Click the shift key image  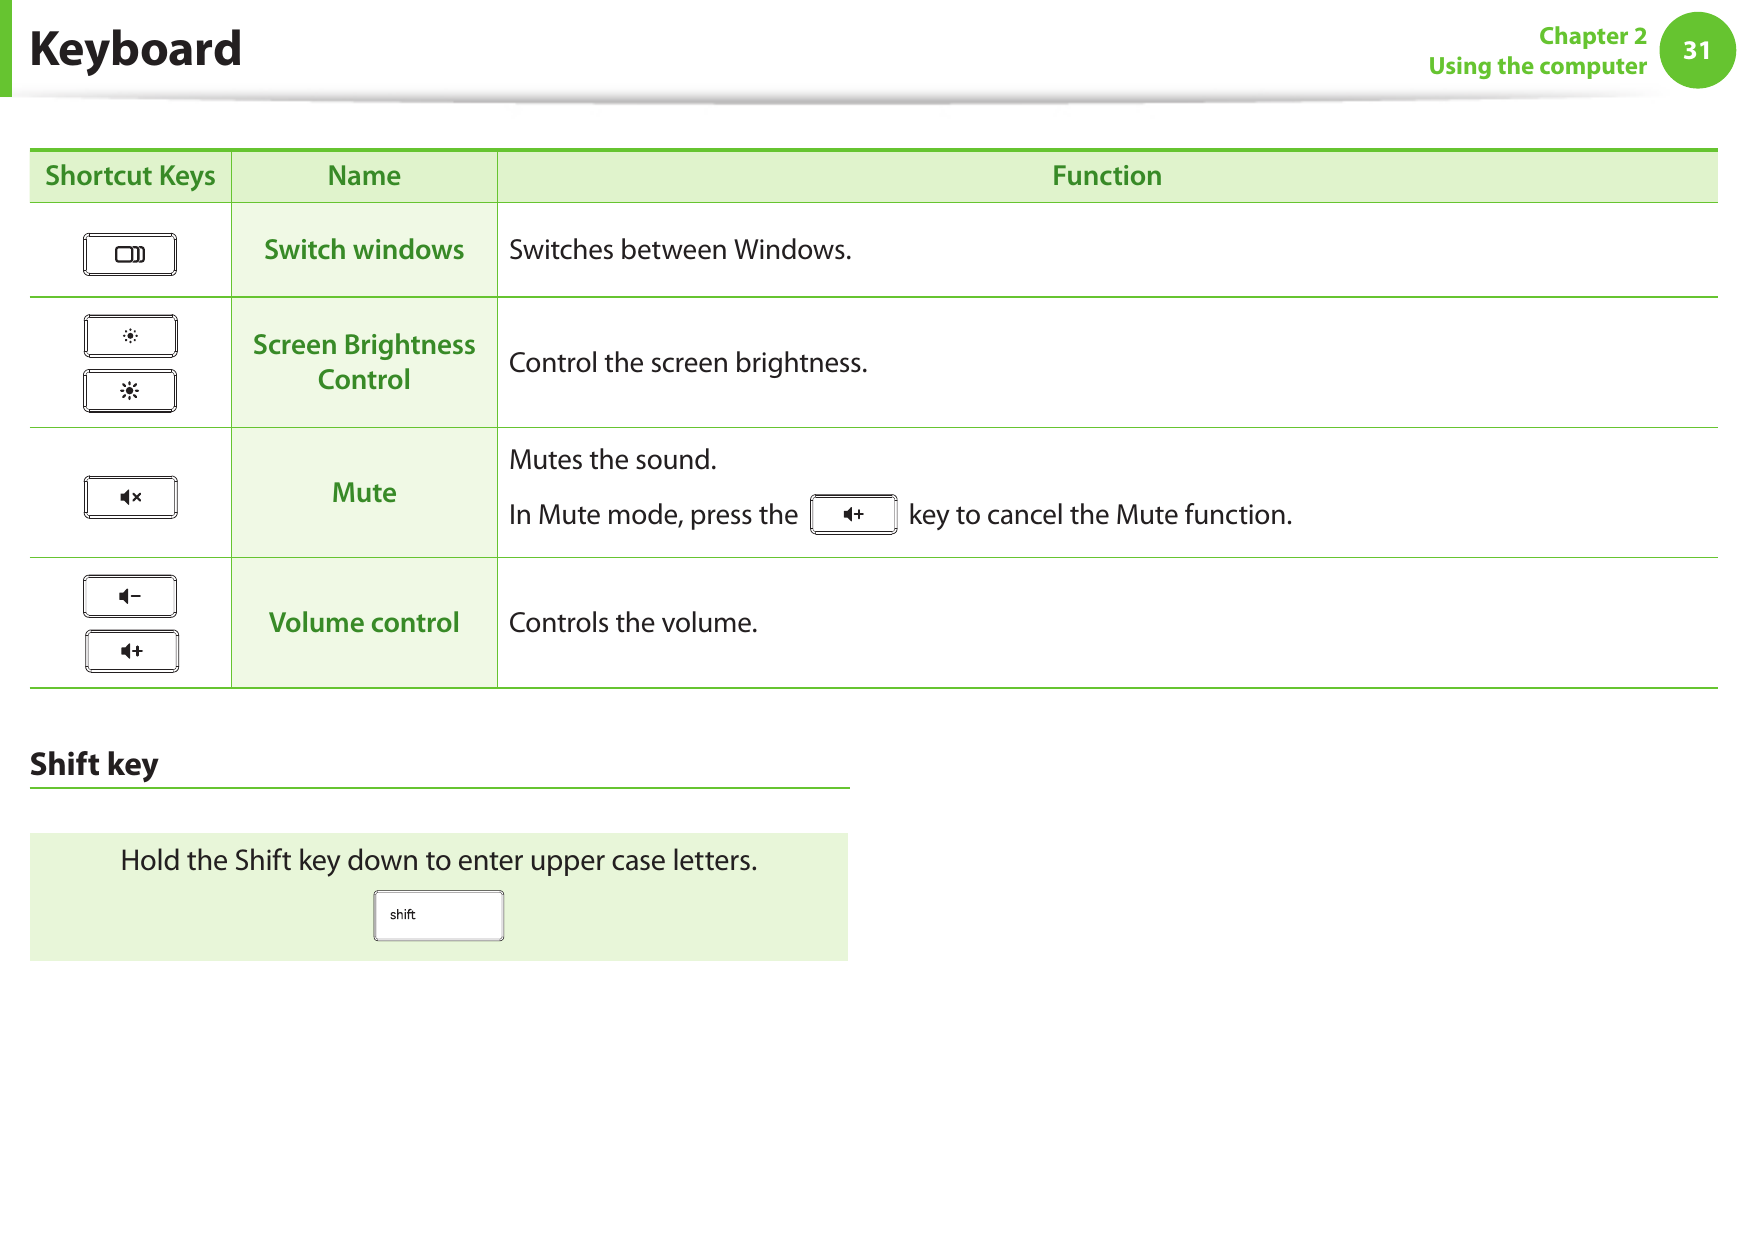coord(439,915)
